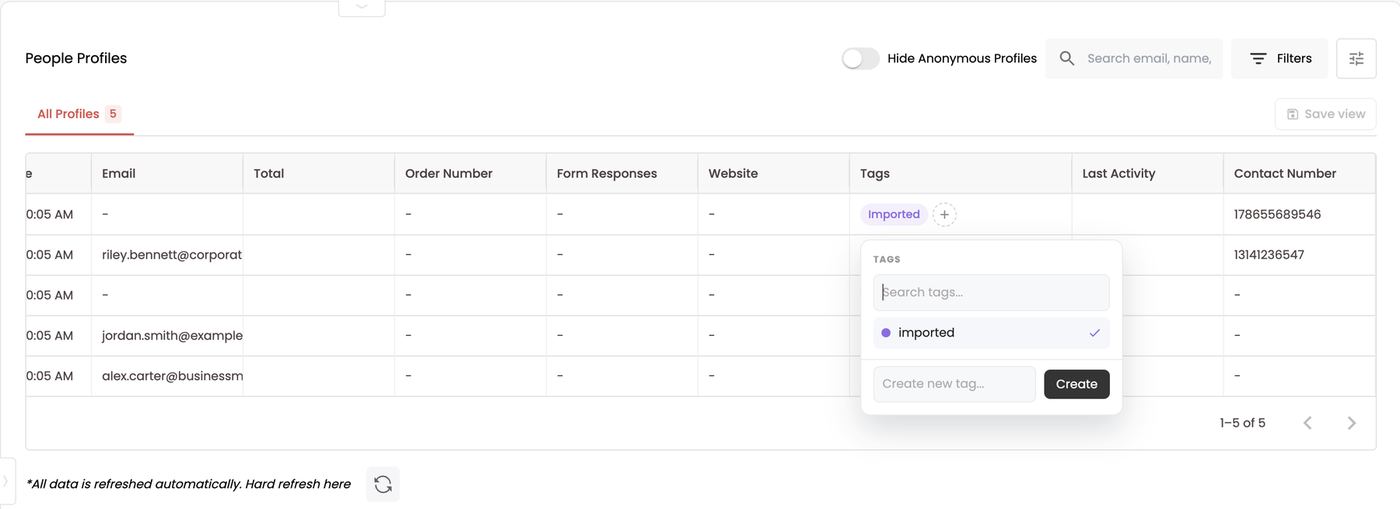Viewport: 1400px width, 509px height.
Task: Click the Create tag button
Action: coord(1076,384)
